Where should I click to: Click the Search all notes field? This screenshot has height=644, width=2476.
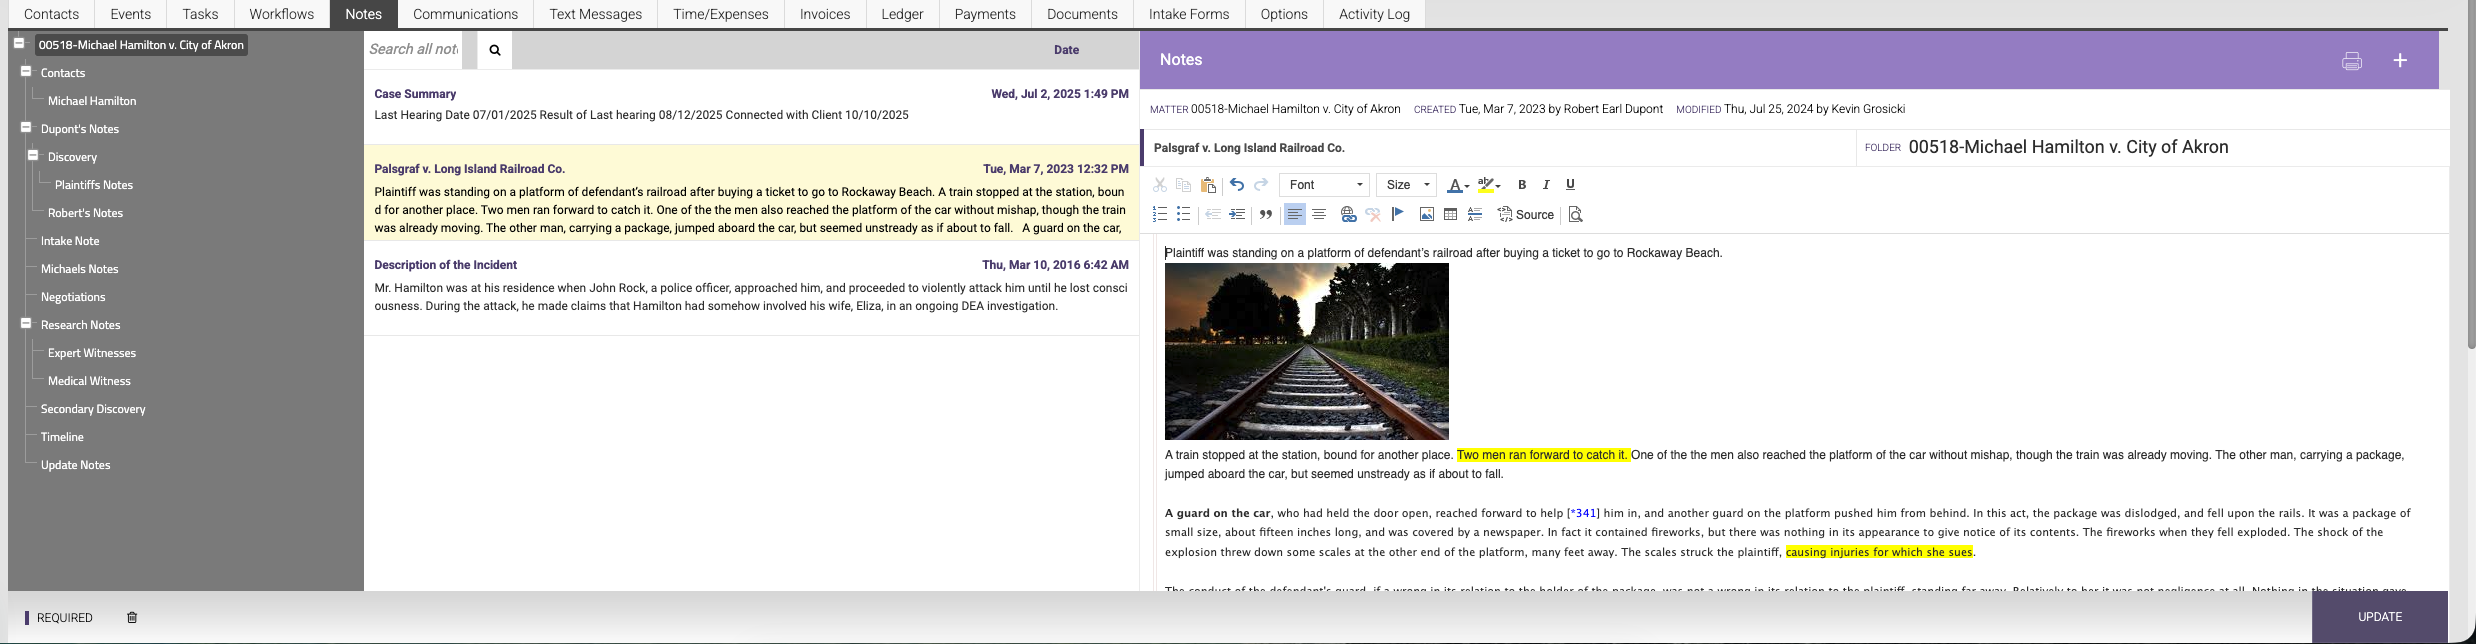[x=414, y=49]
